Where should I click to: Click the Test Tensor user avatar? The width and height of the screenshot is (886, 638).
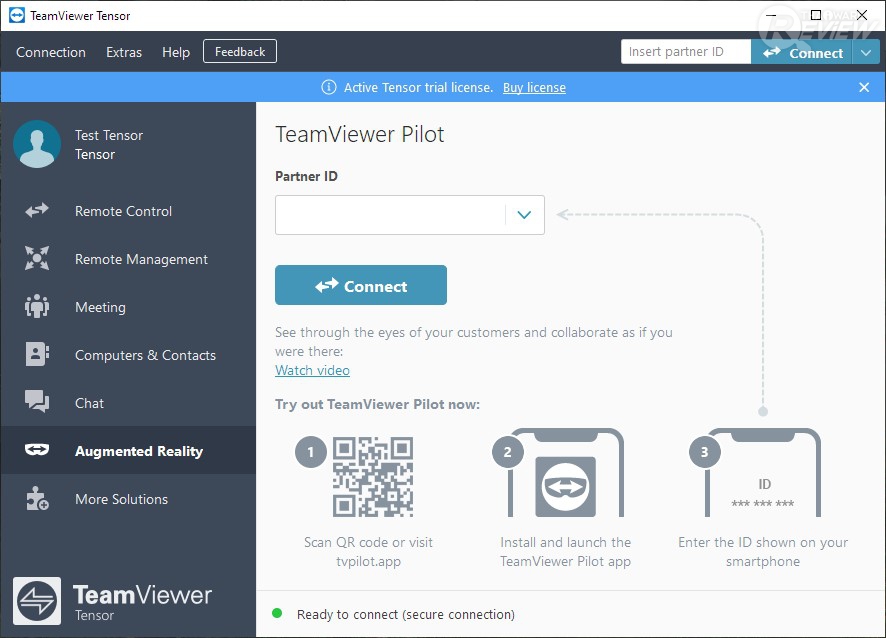point(37,144)
